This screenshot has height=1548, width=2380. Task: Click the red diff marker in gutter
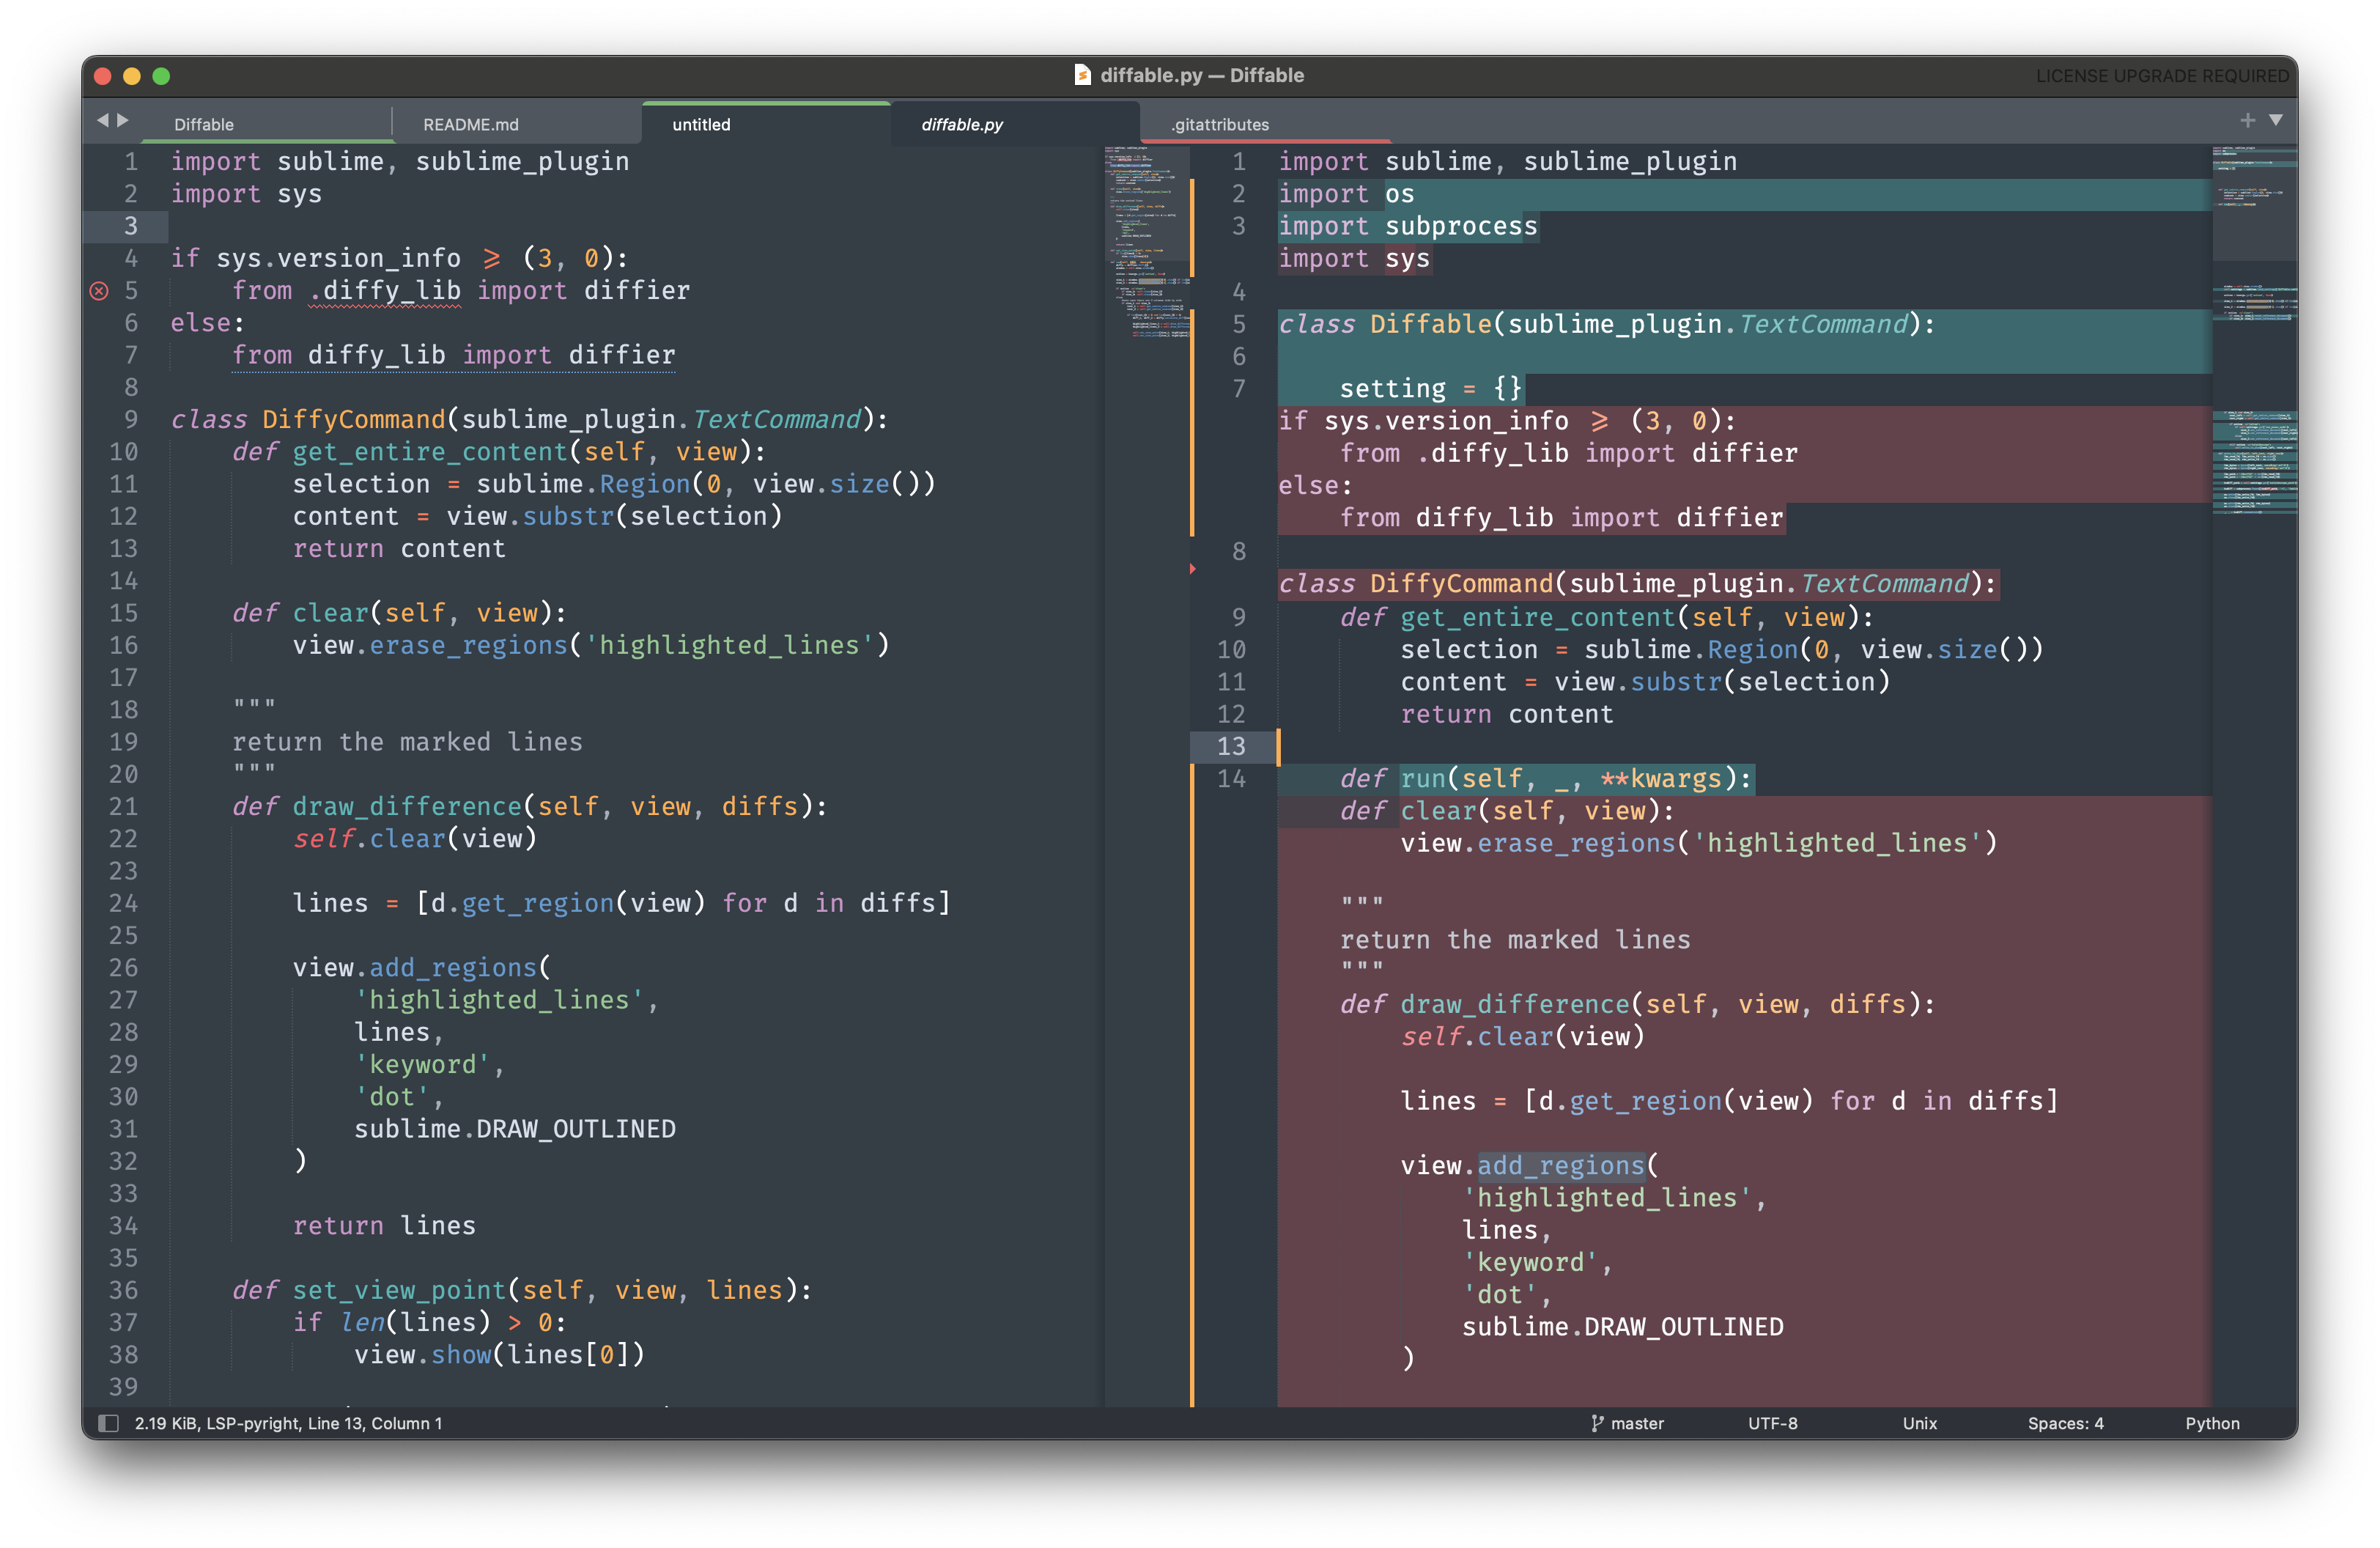[x=1192, y=569]
